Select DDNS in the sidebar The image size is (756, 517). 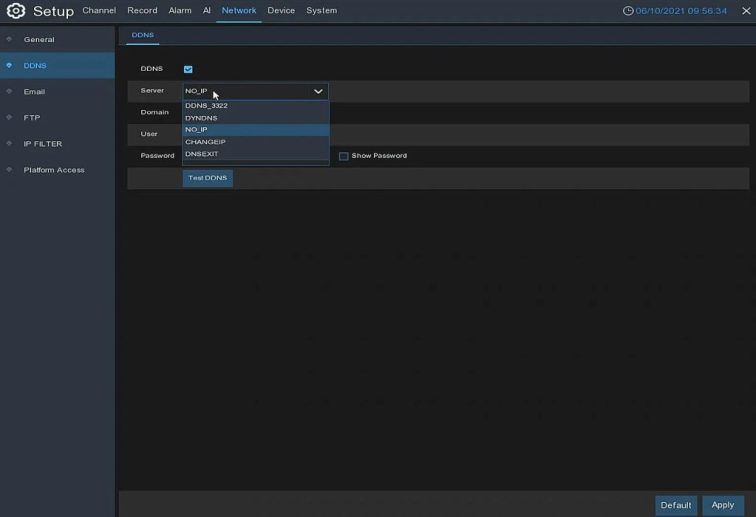tap(57, 66)
